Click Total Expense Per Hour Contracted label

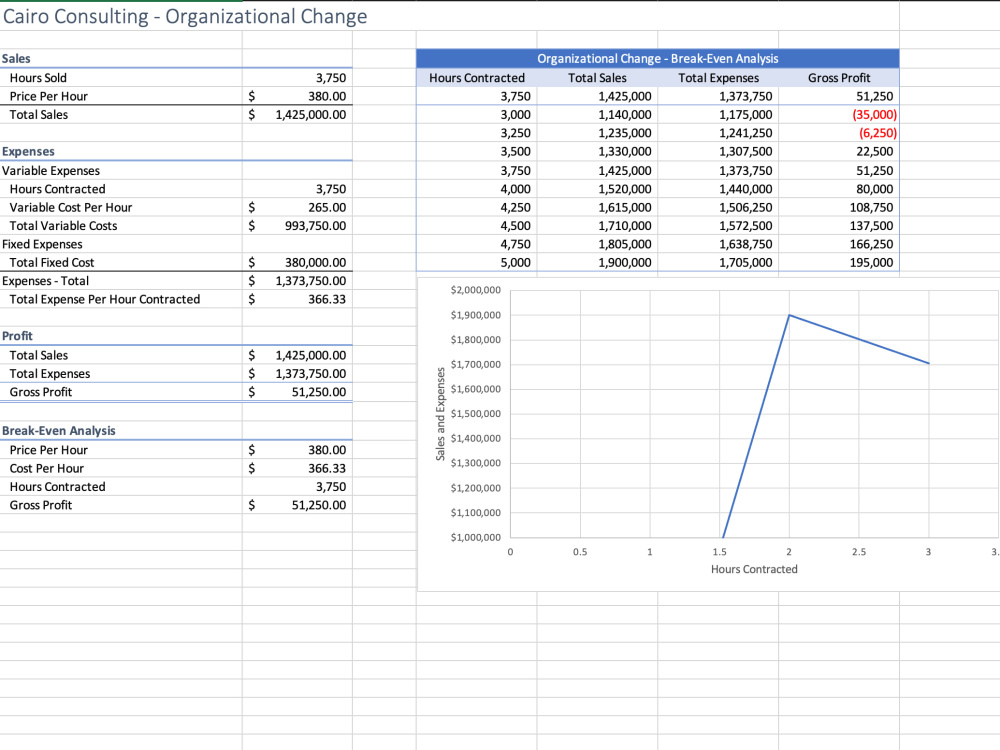[x=105, y=300]
